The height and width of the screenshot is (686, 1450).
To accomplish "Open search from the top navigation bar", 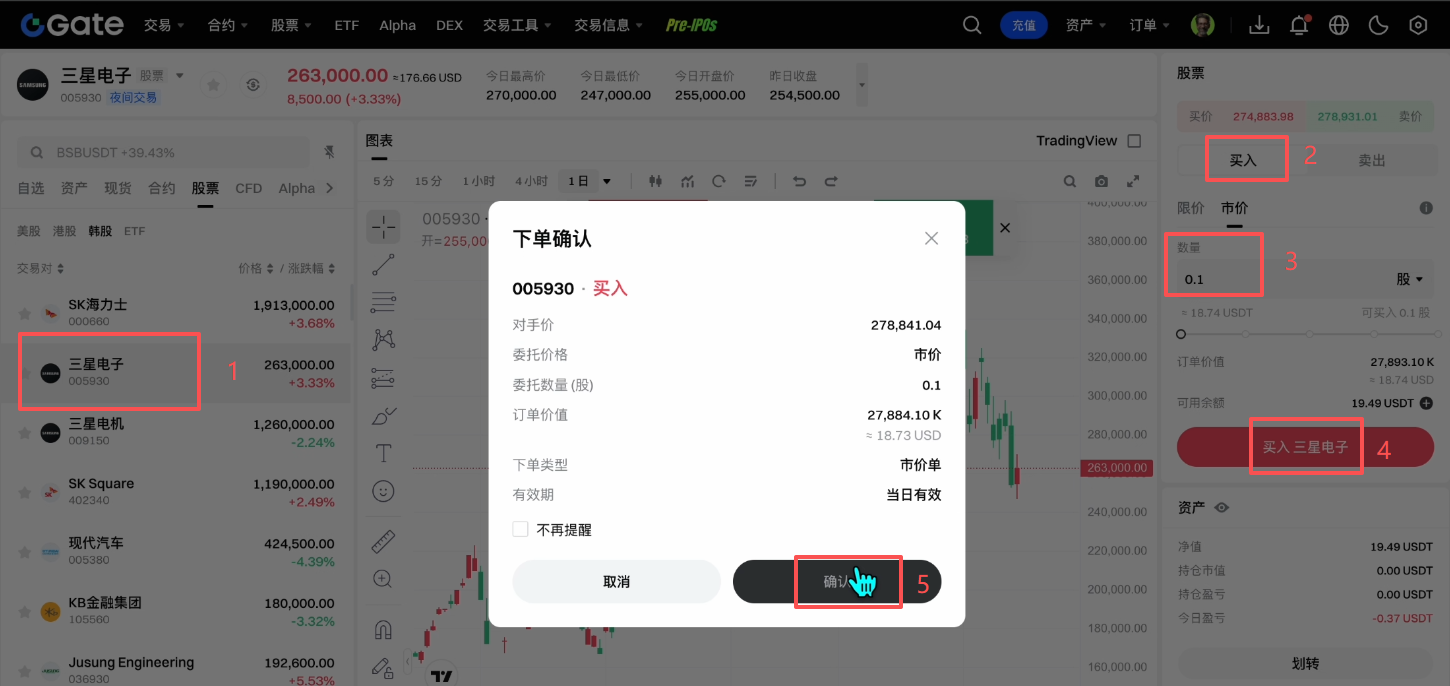I will tap(972, 25).
